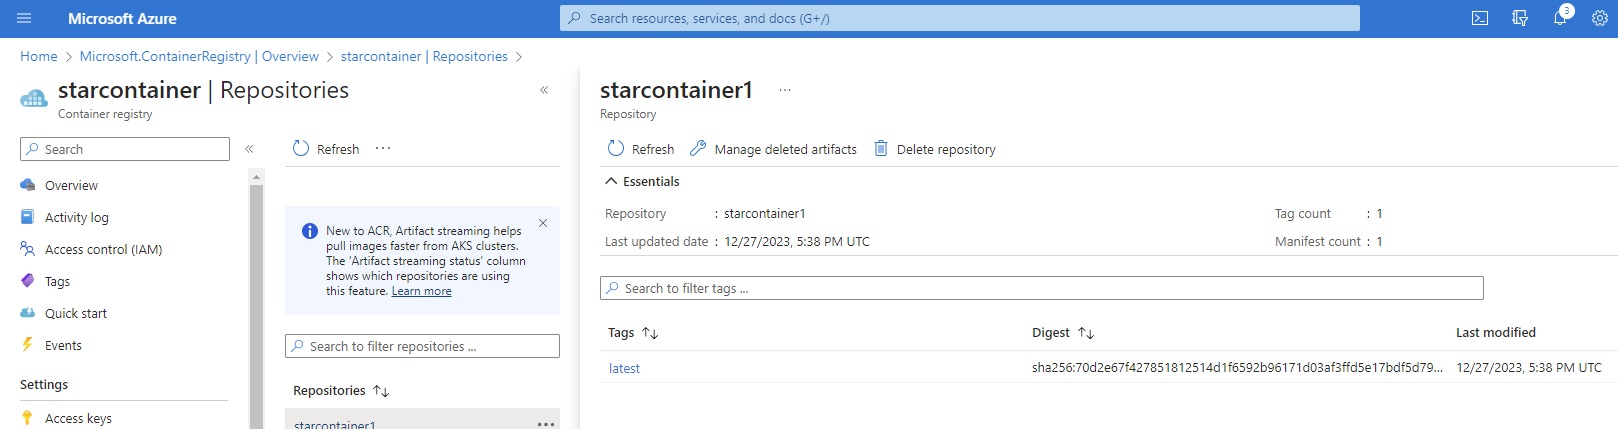Click the Delete repository button

[935, 149]
